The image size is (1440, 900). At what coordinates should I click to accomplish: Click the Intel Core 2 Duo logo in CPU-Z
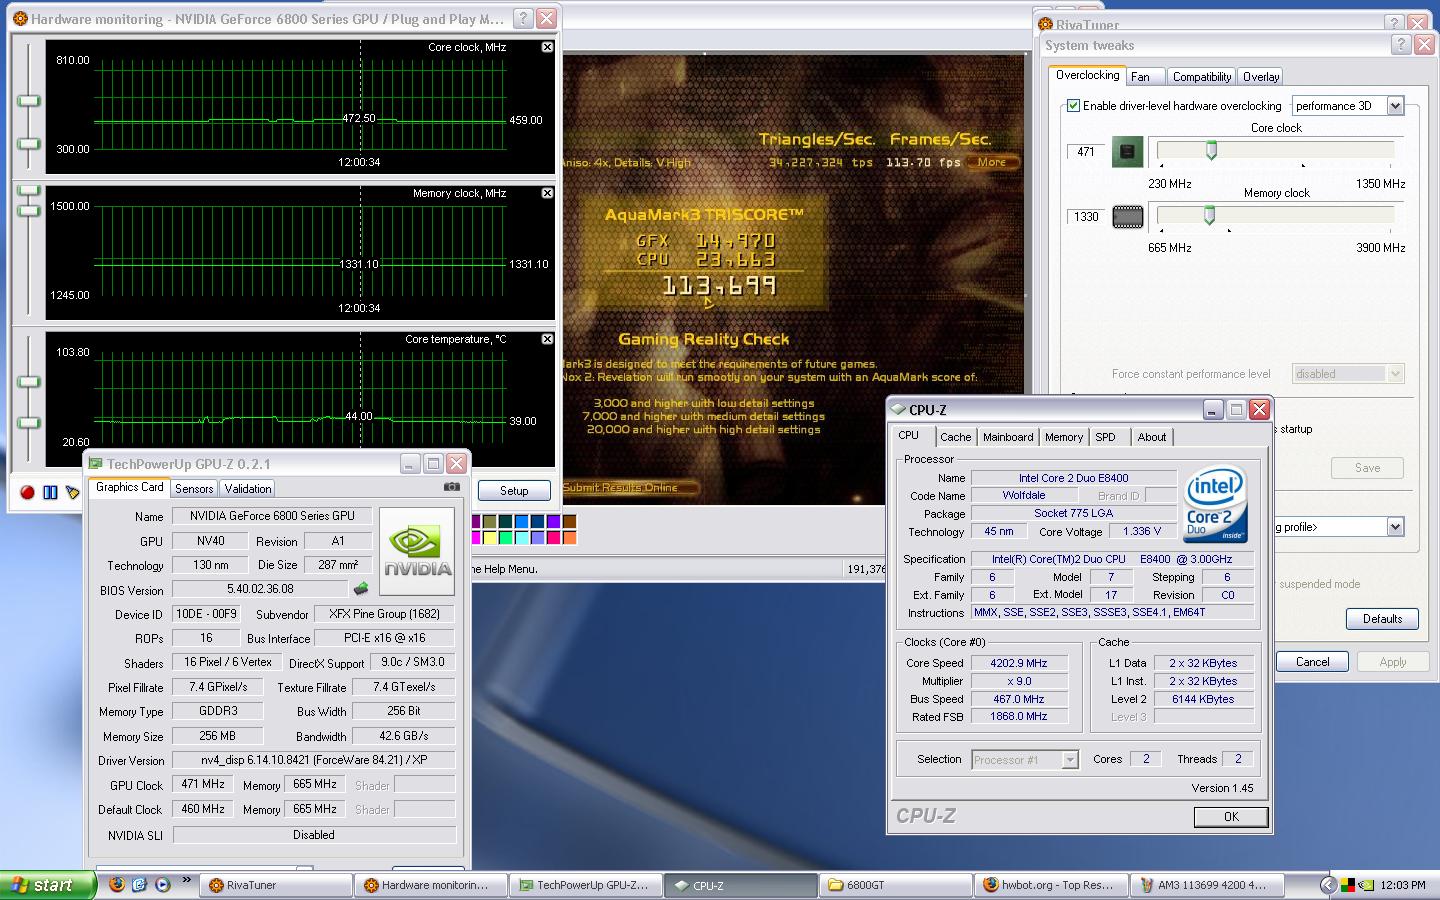(1215, 506)
